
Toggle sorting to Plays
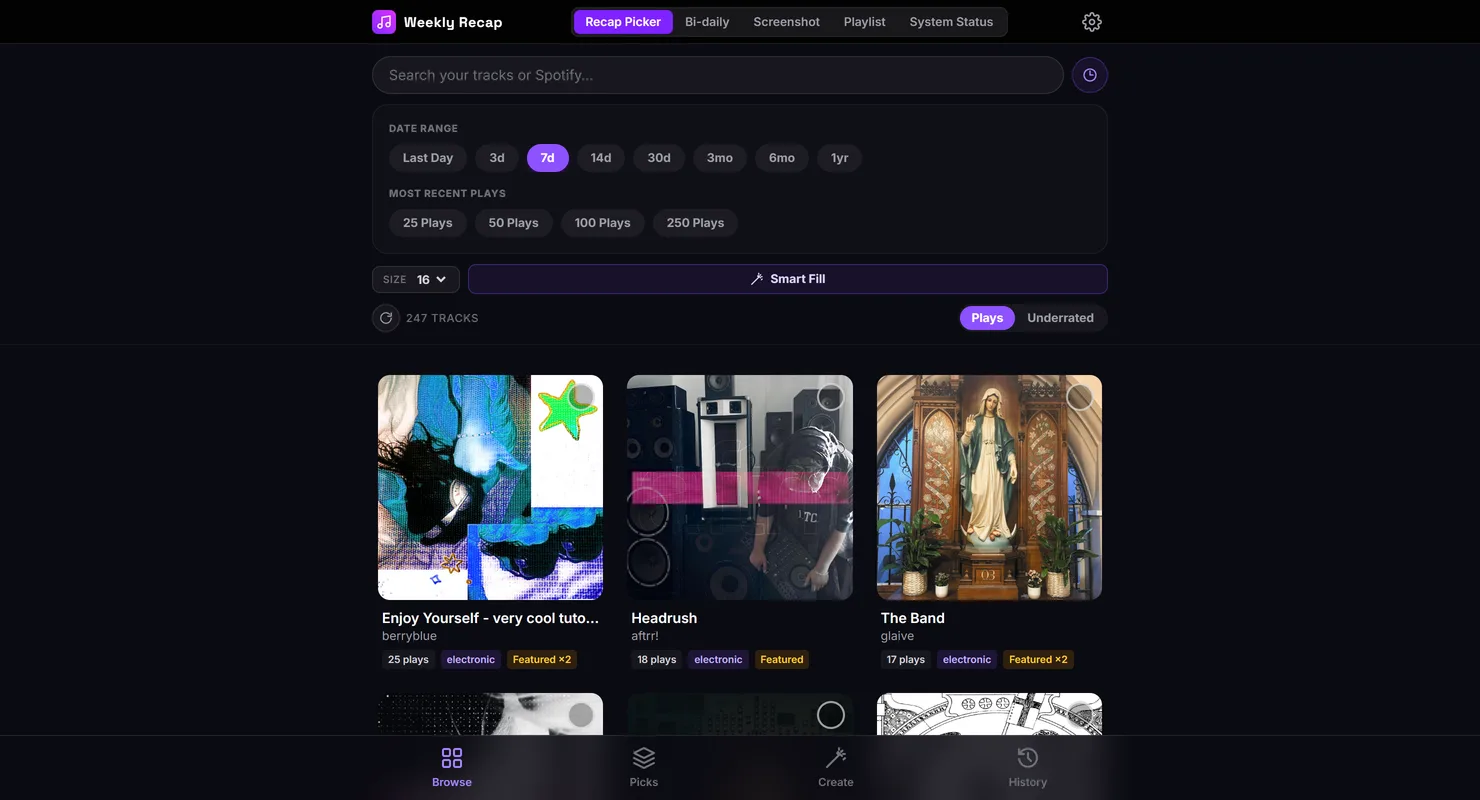[987, 318]
